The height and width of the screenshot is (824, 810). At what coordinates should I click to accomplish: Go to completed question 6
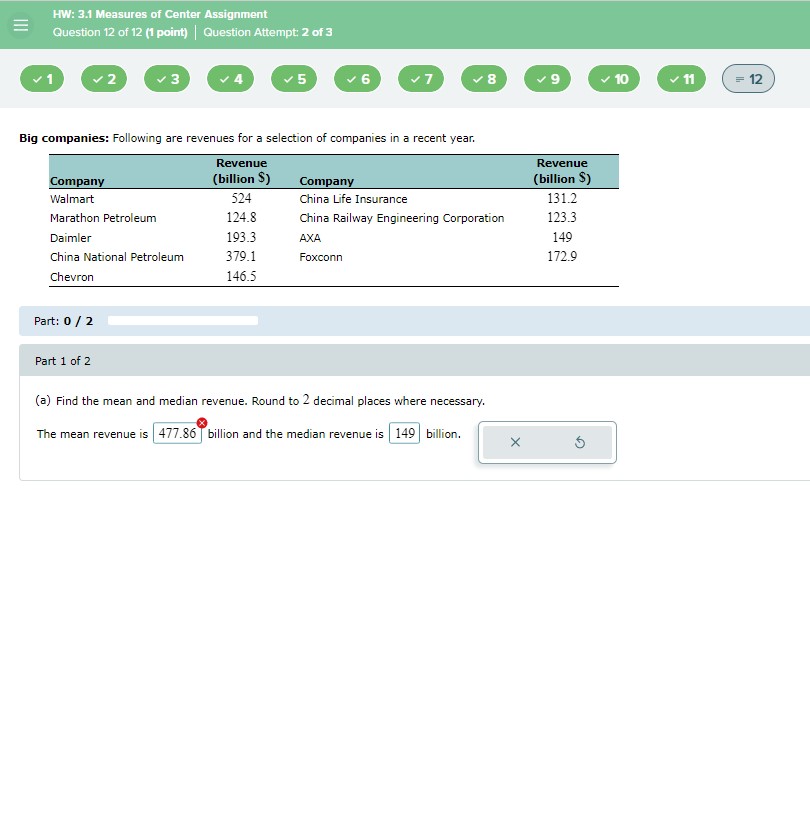(x=357, y=79)
